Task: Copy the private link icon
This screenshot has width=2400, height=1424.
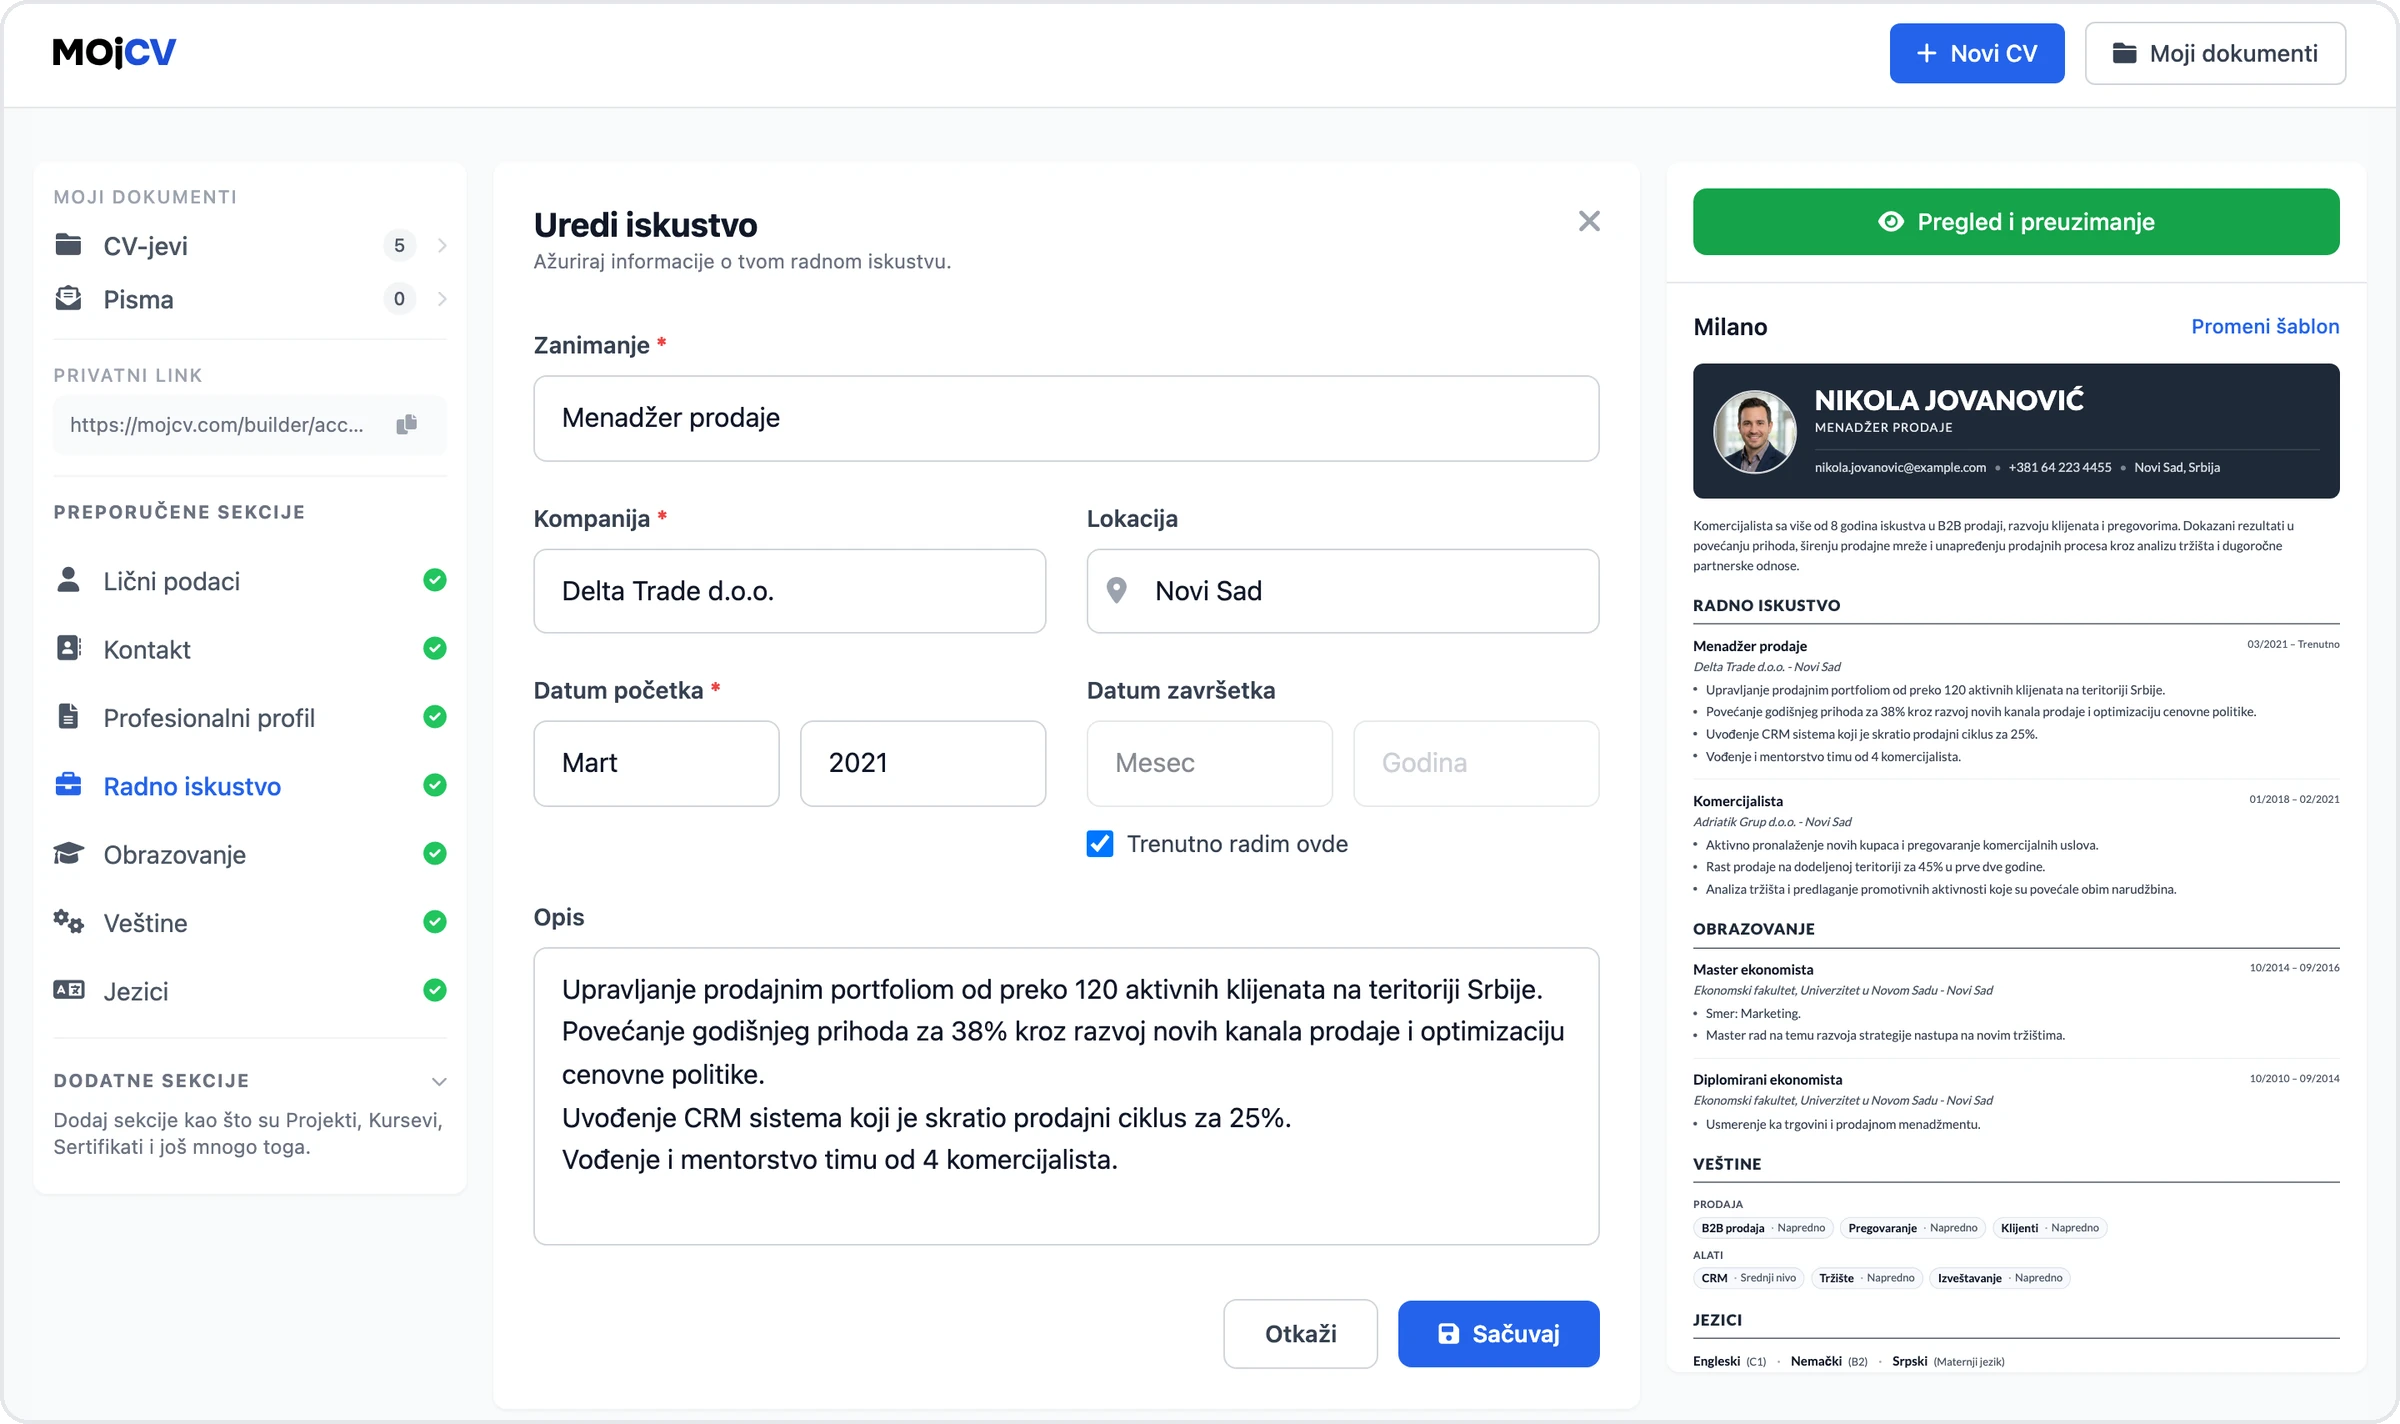Action: (406, 425)
